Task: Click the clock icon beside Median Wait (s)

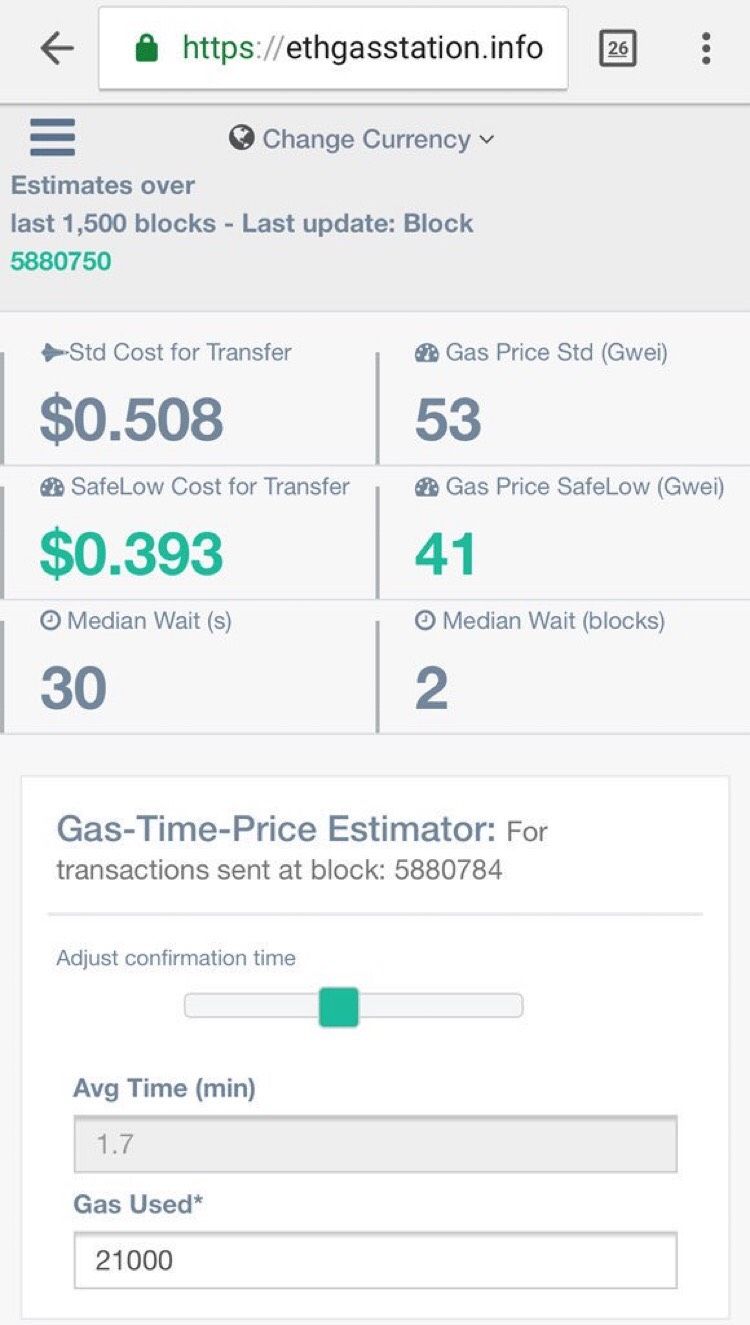Action: [x=50, y=621]
